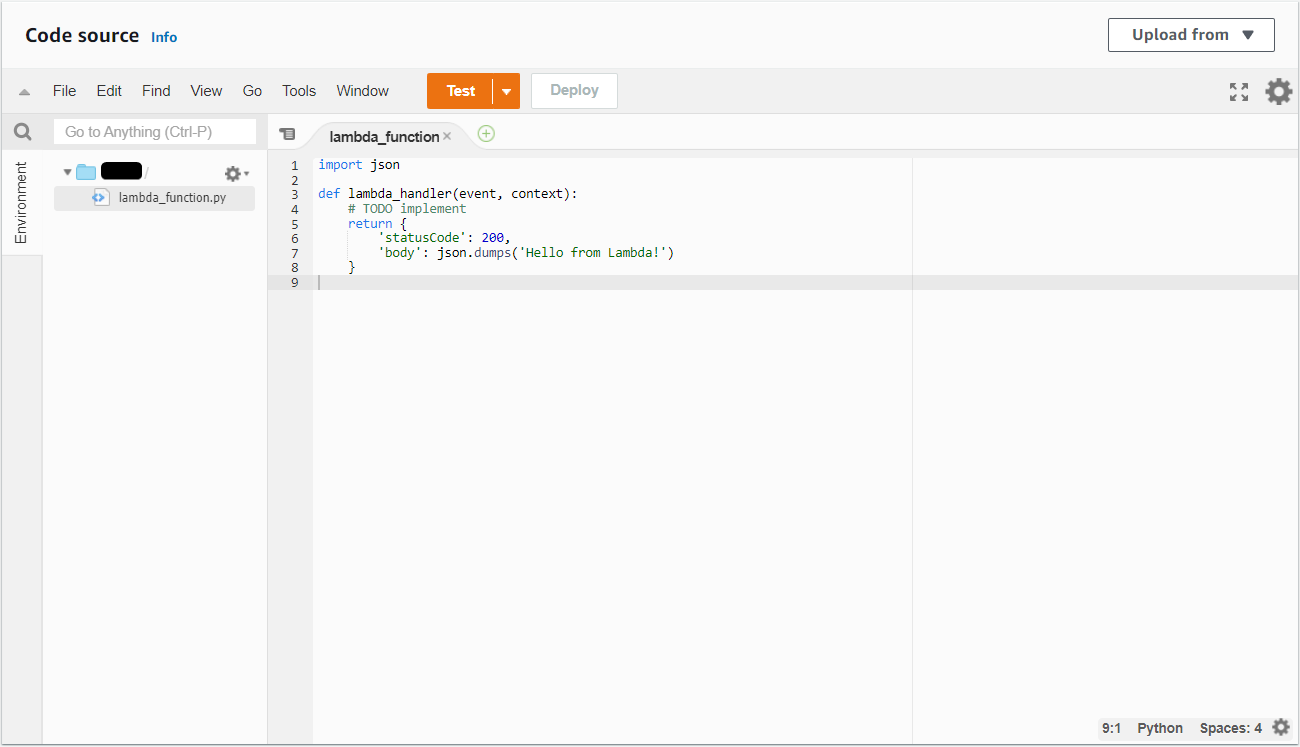Click the tab list icon beside lambda_function tab
The height and width of the screenshot is (747, 1300).
click(x=287, y=134)
